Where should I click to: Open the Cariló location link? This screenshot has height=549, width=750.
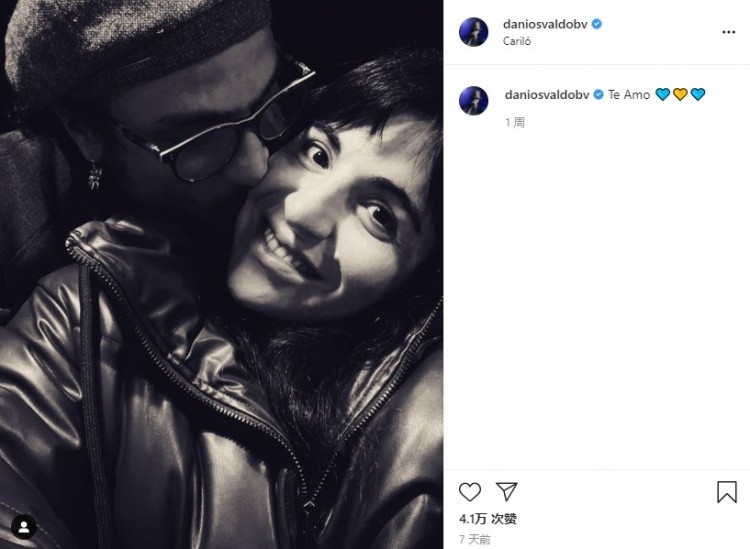click(x=517, y=41)
